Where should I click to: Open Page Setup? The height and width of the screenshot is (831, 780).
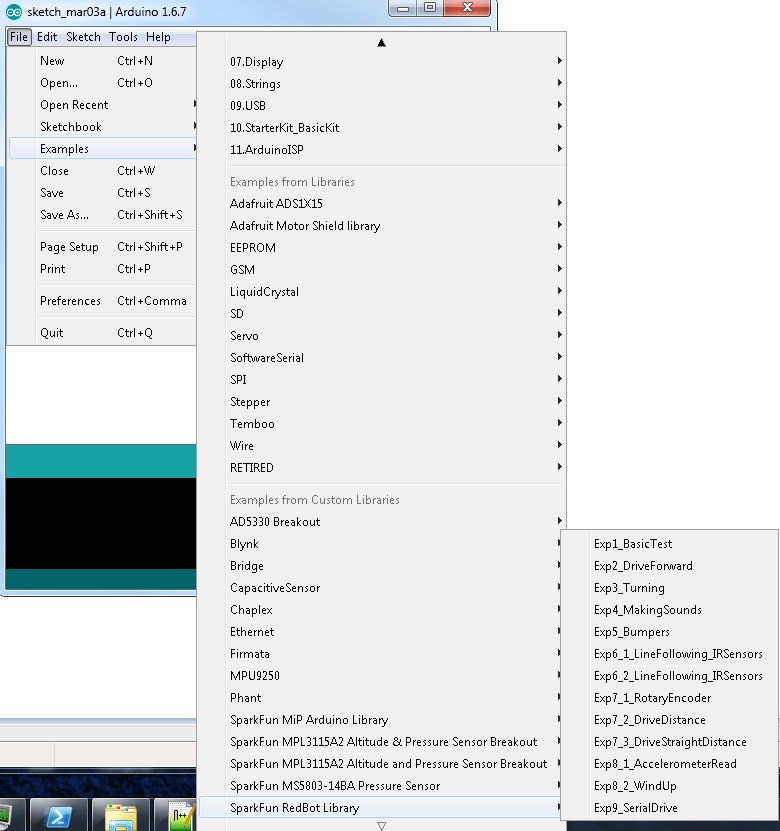click(103, 247)
